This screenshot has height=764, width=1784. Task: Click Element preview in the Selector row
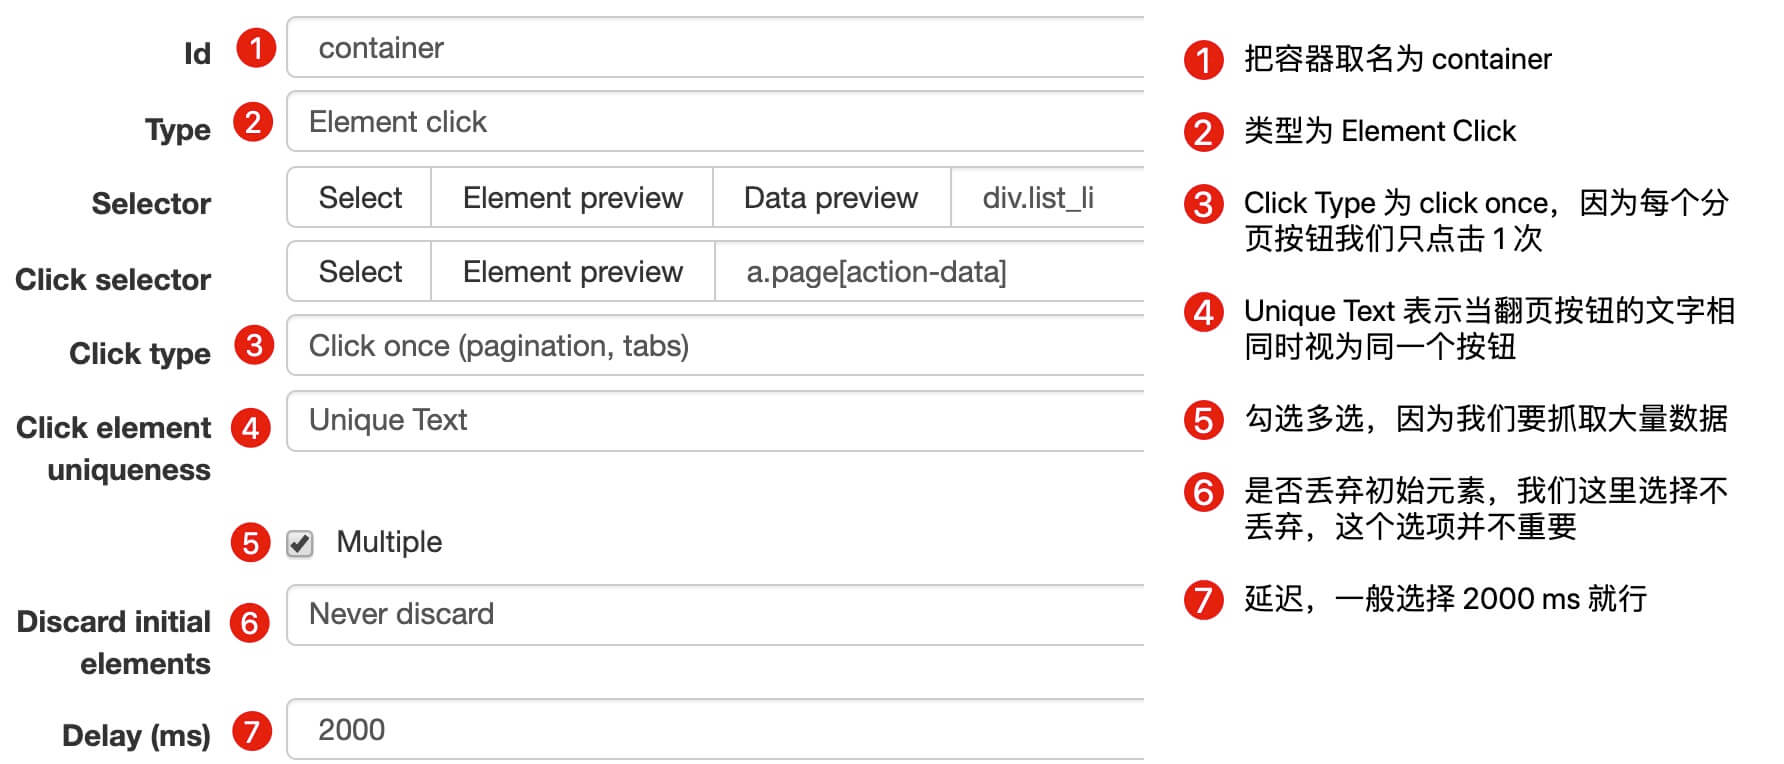click(572, 198)
